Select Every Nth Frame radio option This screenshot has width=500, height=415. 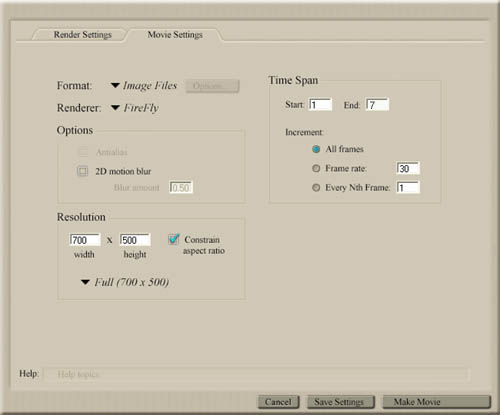point(316,188)
